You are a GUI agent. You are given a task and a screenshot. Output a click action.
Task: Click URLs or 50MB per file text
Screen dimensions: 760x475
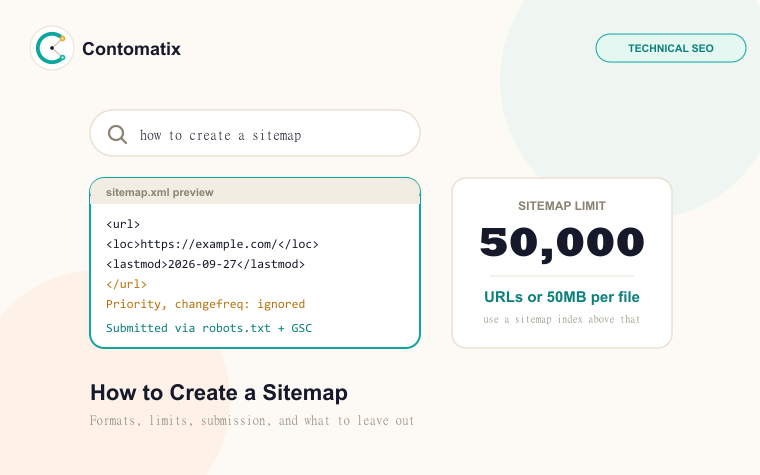tap(562, 297)
